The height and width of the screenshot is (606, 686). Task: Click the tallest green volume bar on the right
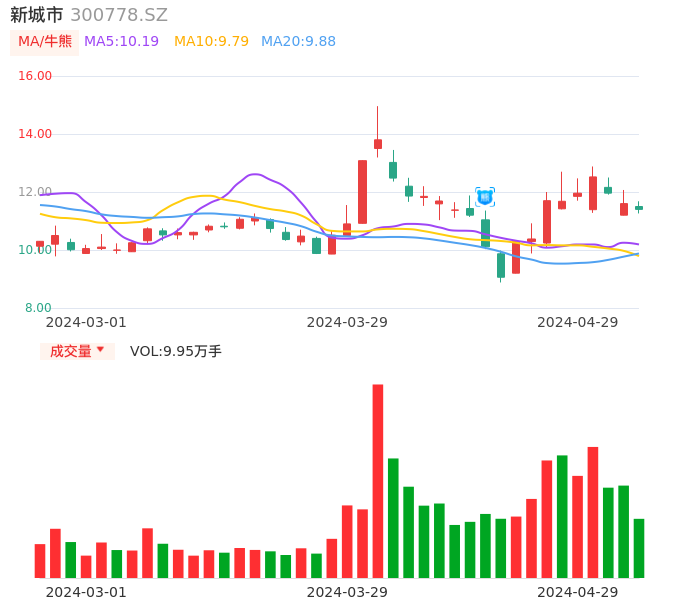(x=562, y=516)
